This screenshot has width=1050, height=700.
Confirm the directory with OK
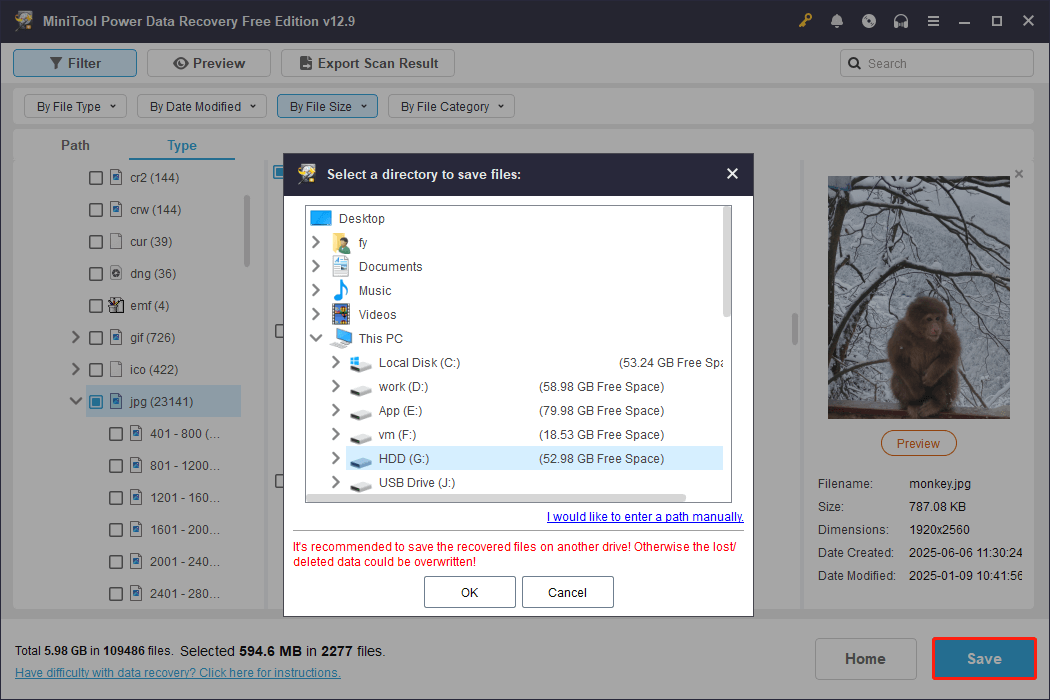(469, 592)
